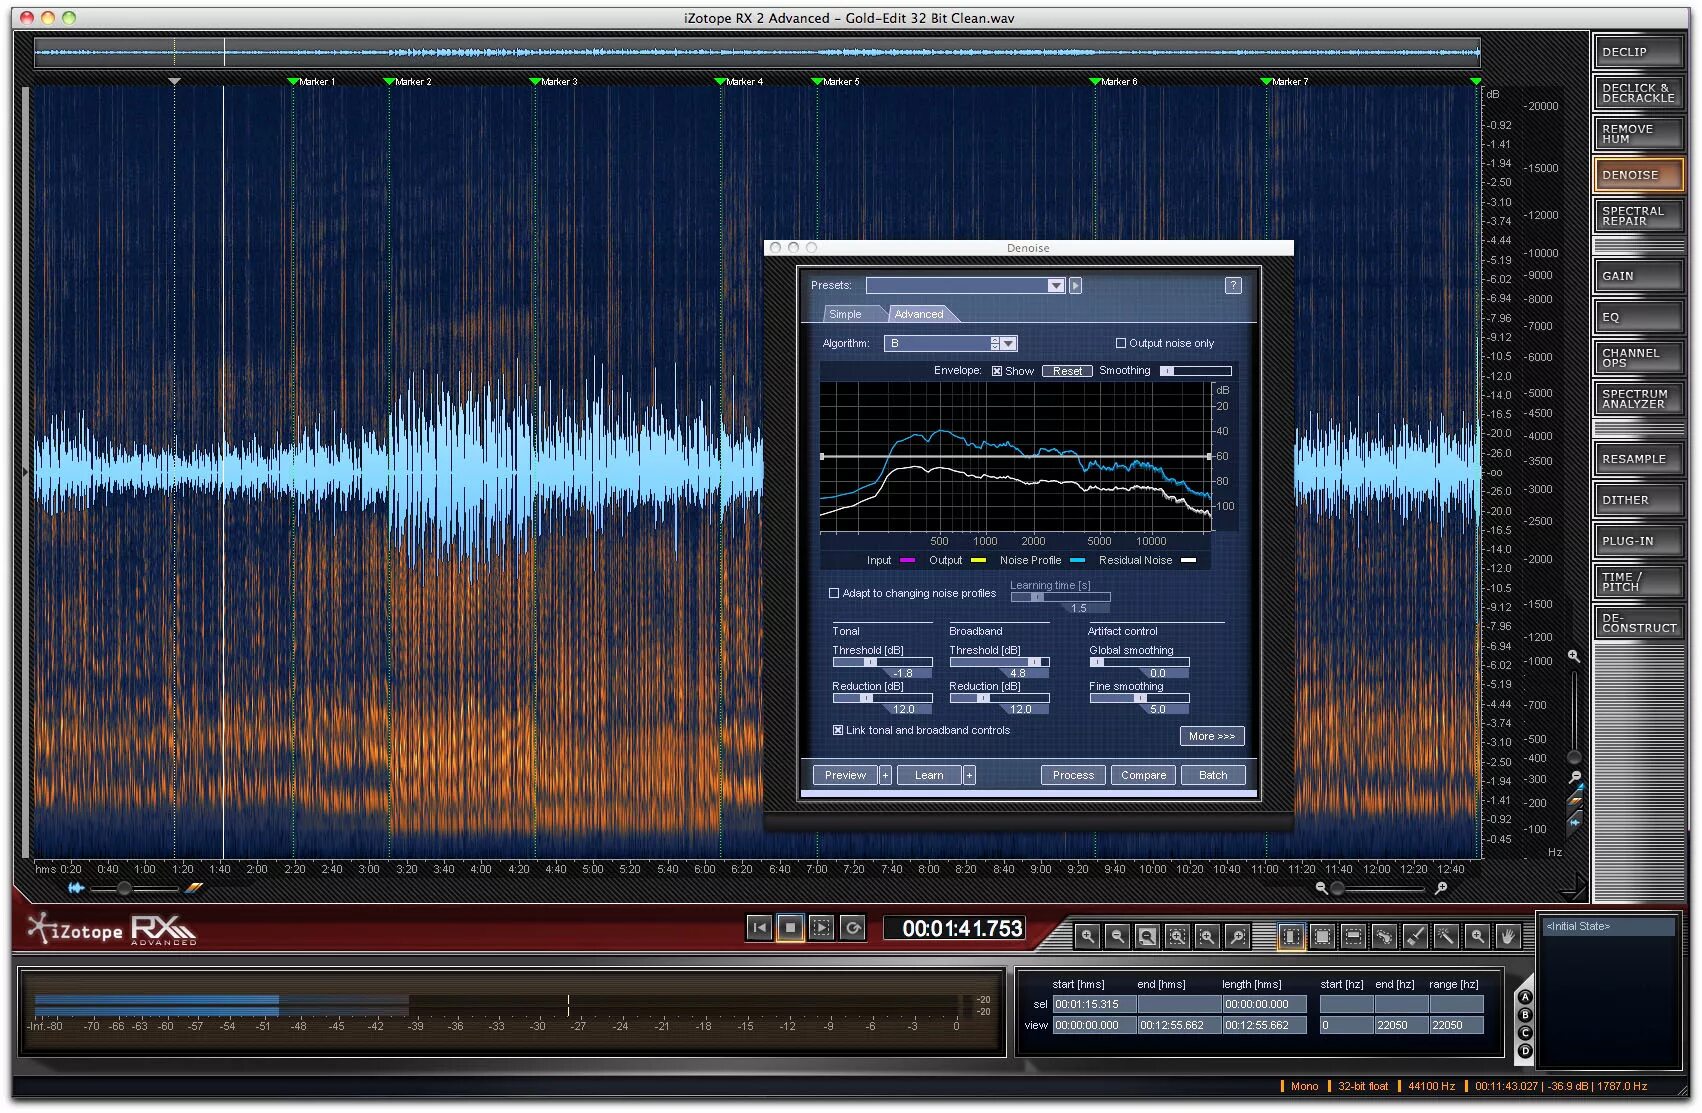Screen dimensions: 1702x1113
Task: Enable the Output noise only checkbox
Action: [x=1121, y=343]
